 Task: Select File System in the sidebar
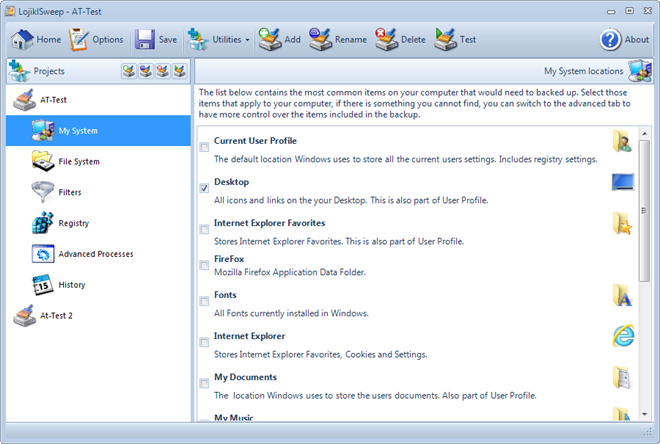[78, 161]
